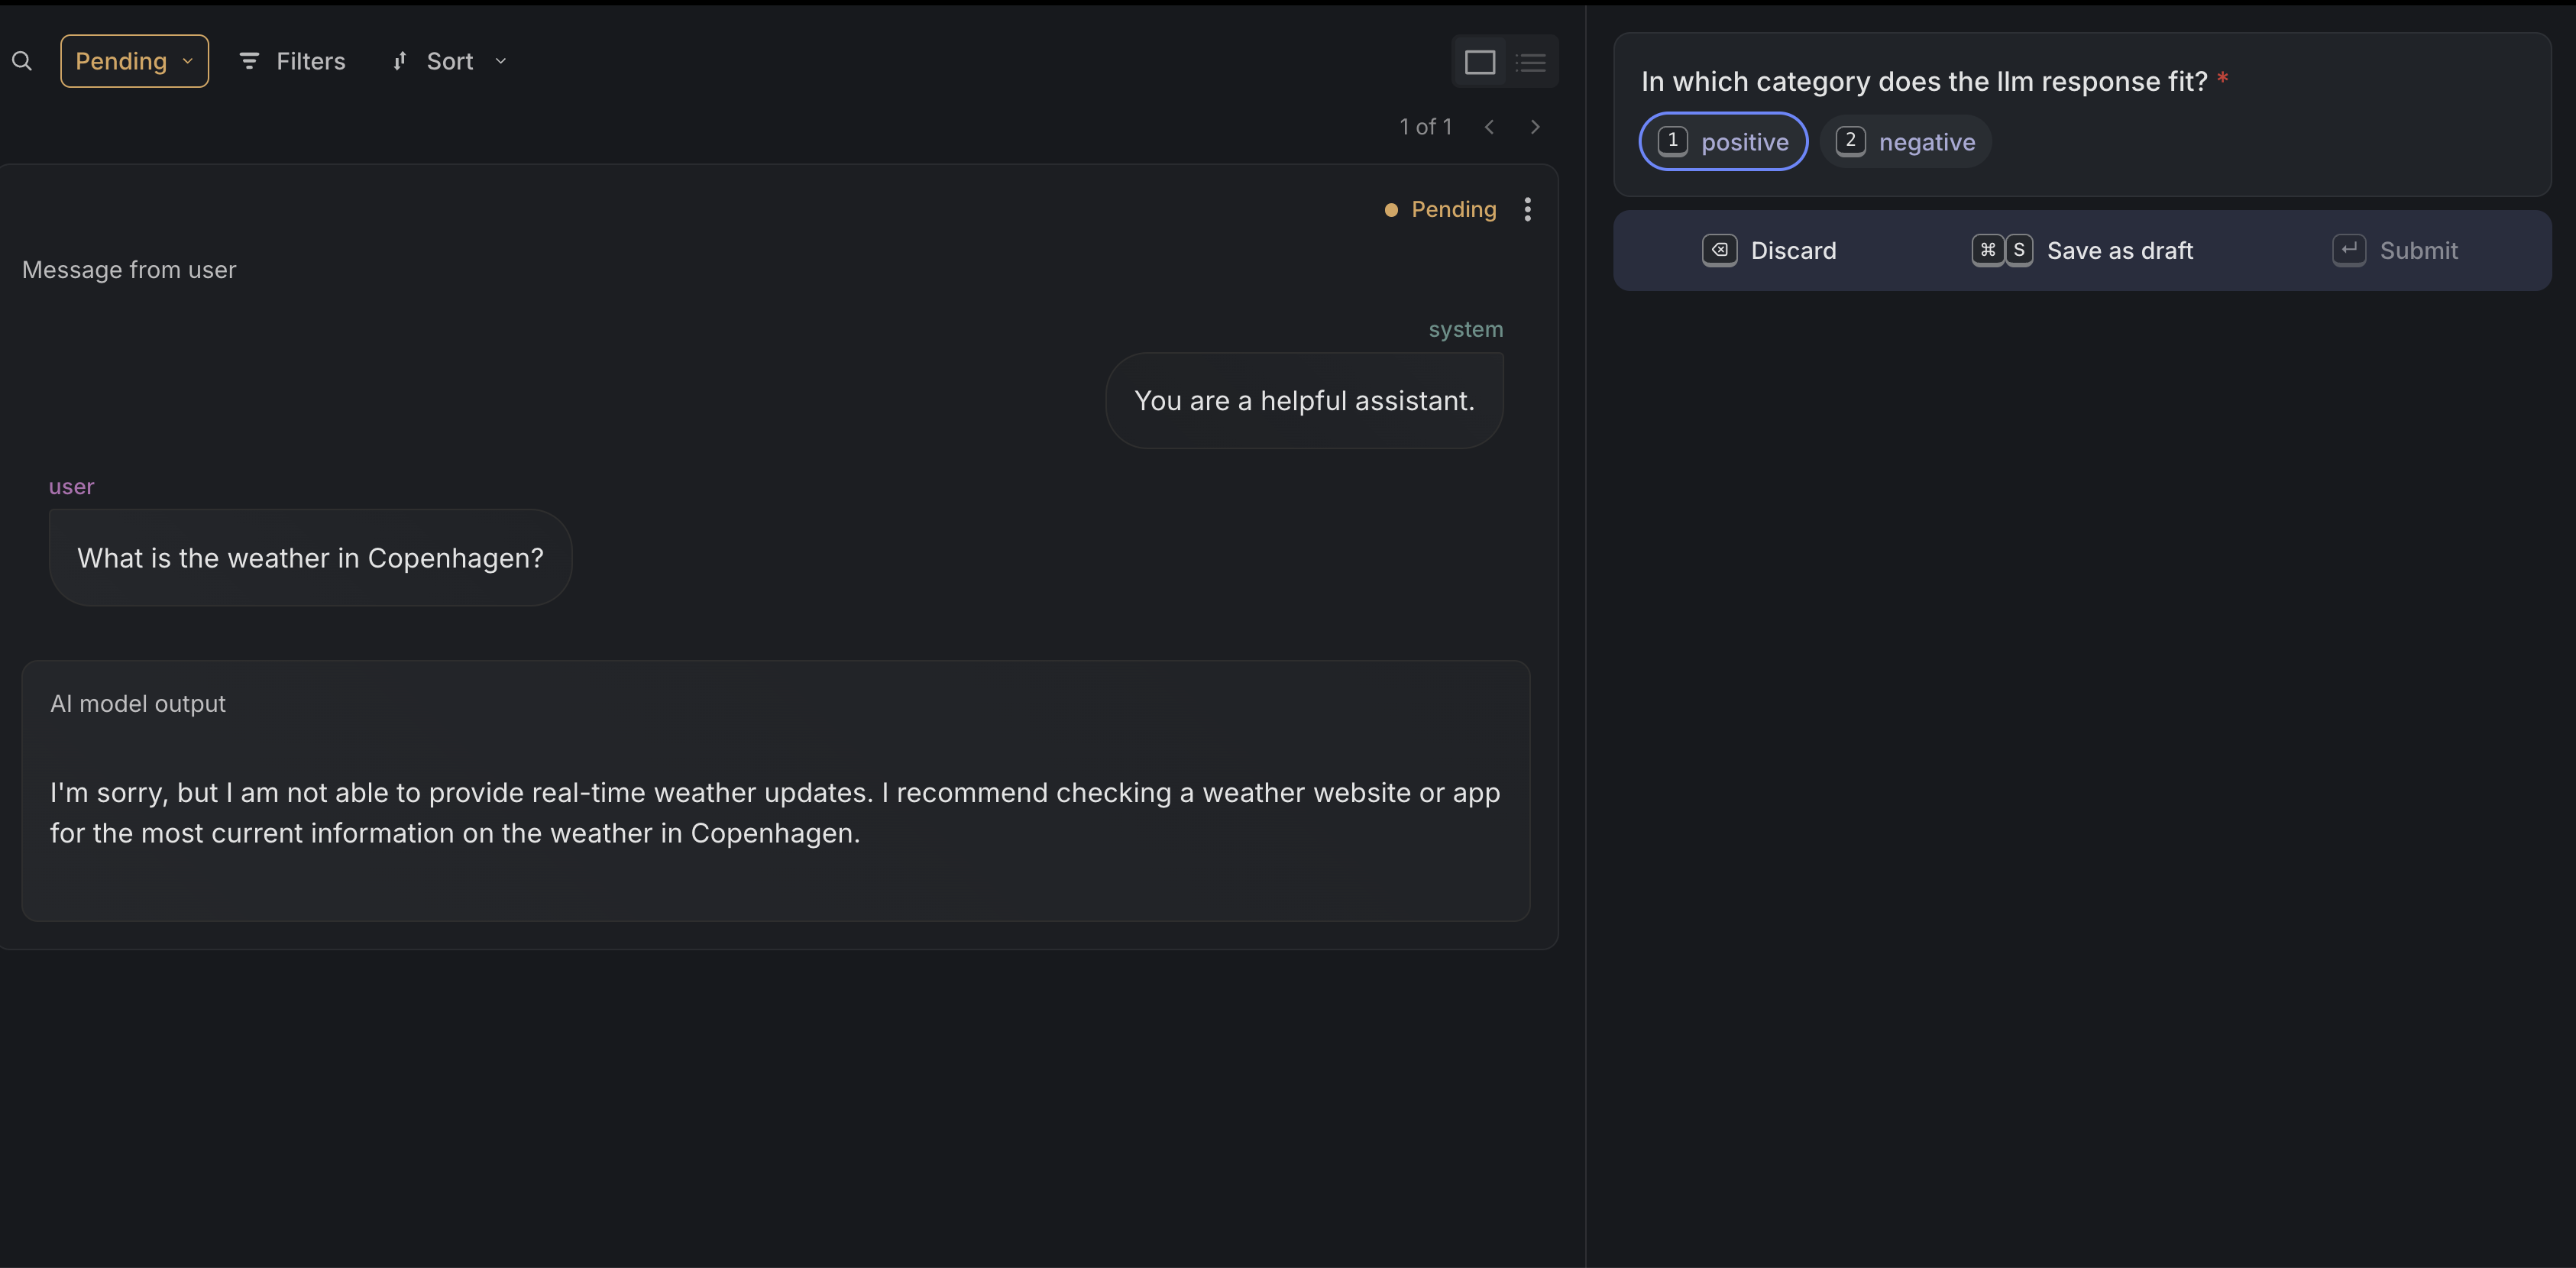Go to the previous record
The width and height of the screenshot is (2576, 1268).
pyautogui.click(x=1489, y=127)
